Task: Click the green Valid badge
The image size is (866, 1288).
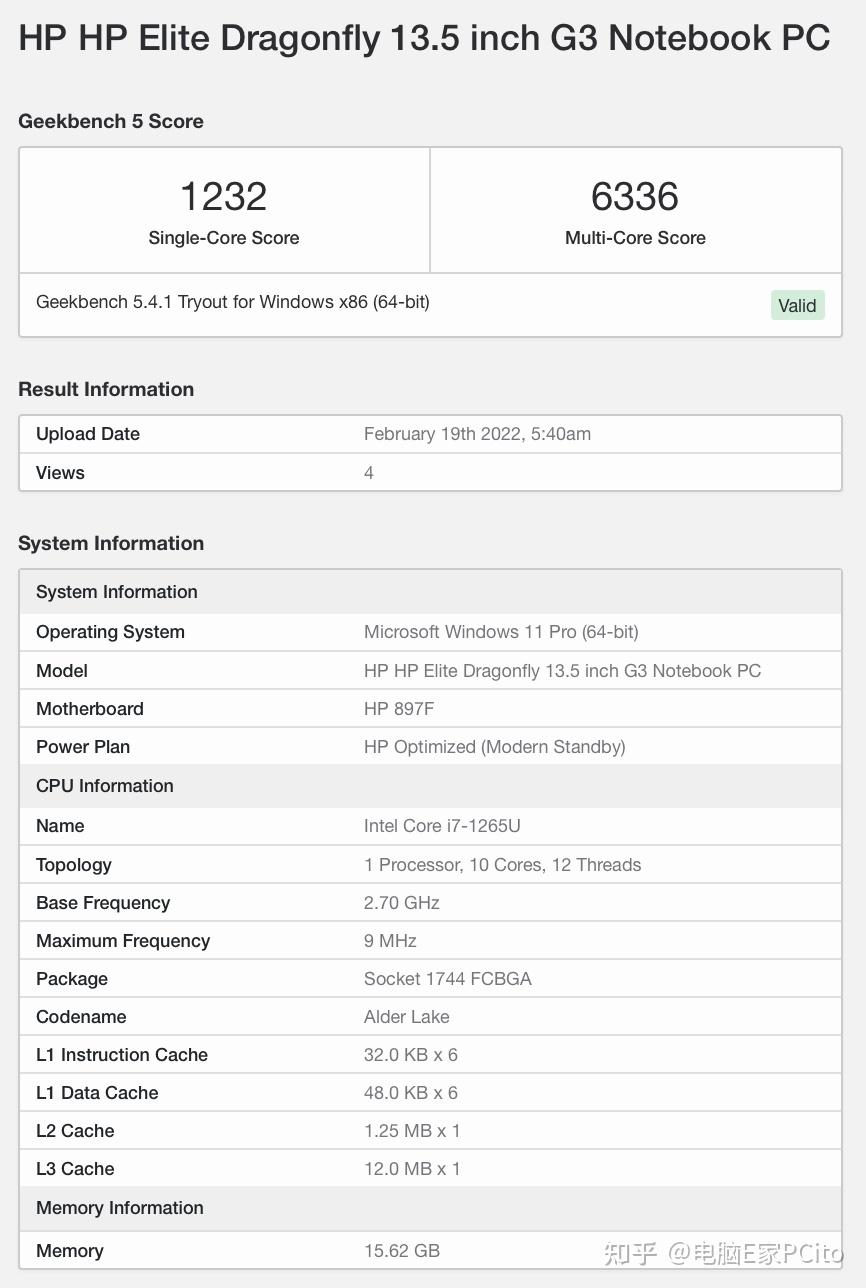Action: tap(797, 305)
